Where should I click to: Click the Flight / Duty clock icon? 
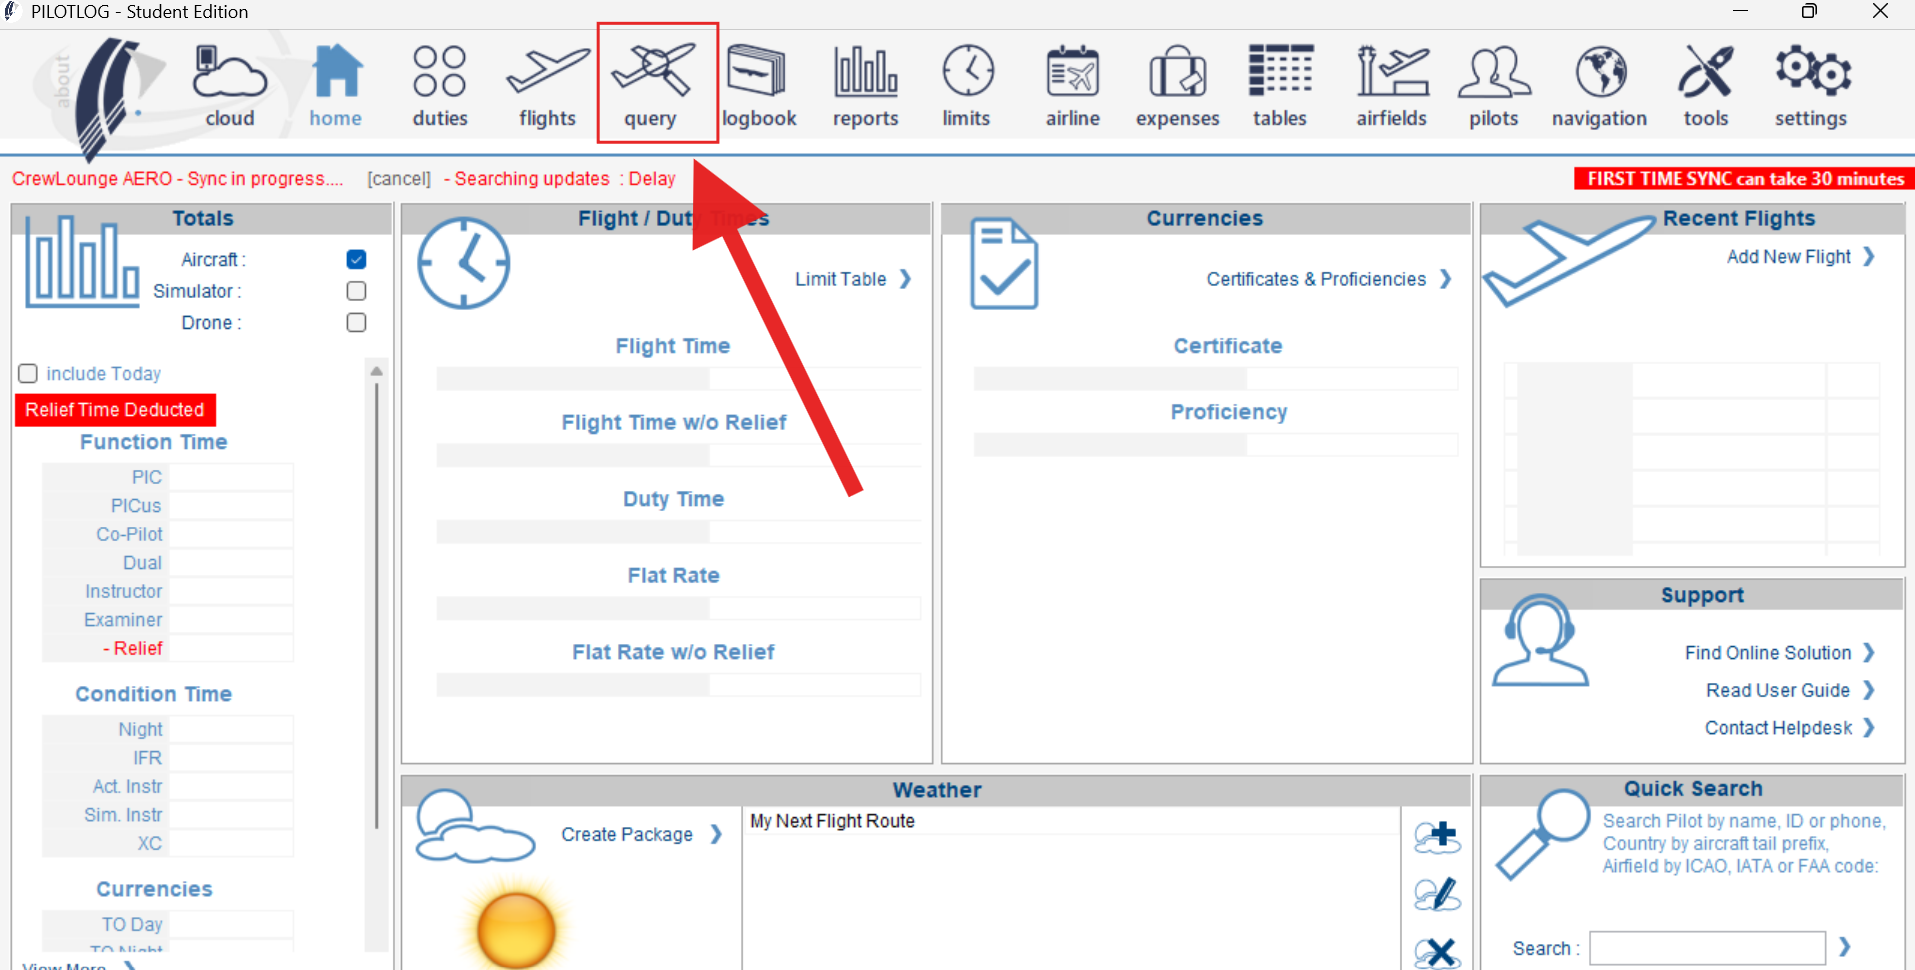coord(464,263)
